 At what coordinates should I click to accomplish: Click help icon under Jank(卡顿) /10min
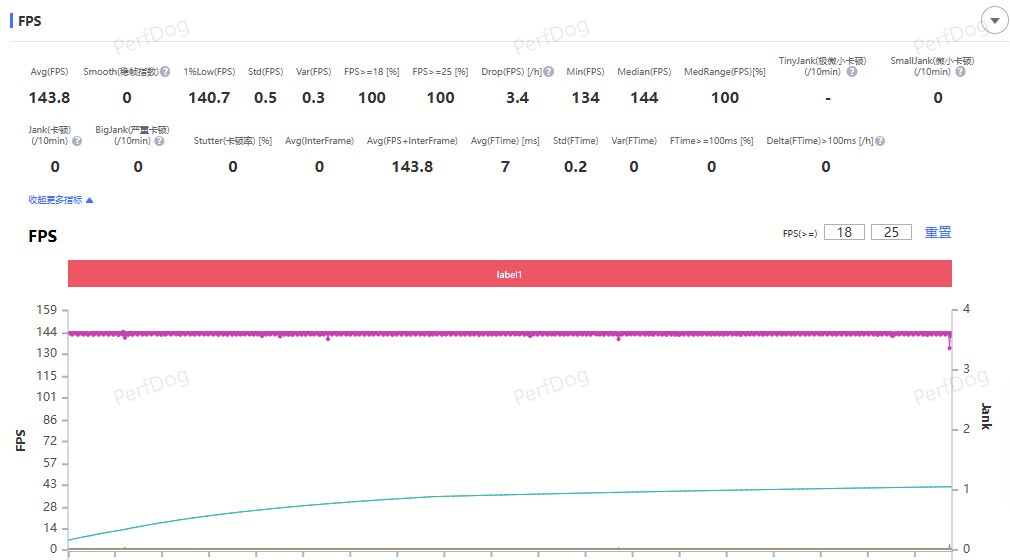click(x=77, y=141)
